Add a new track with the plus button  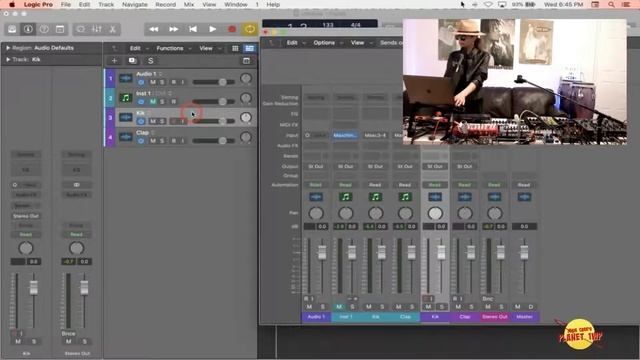(114, 61)
